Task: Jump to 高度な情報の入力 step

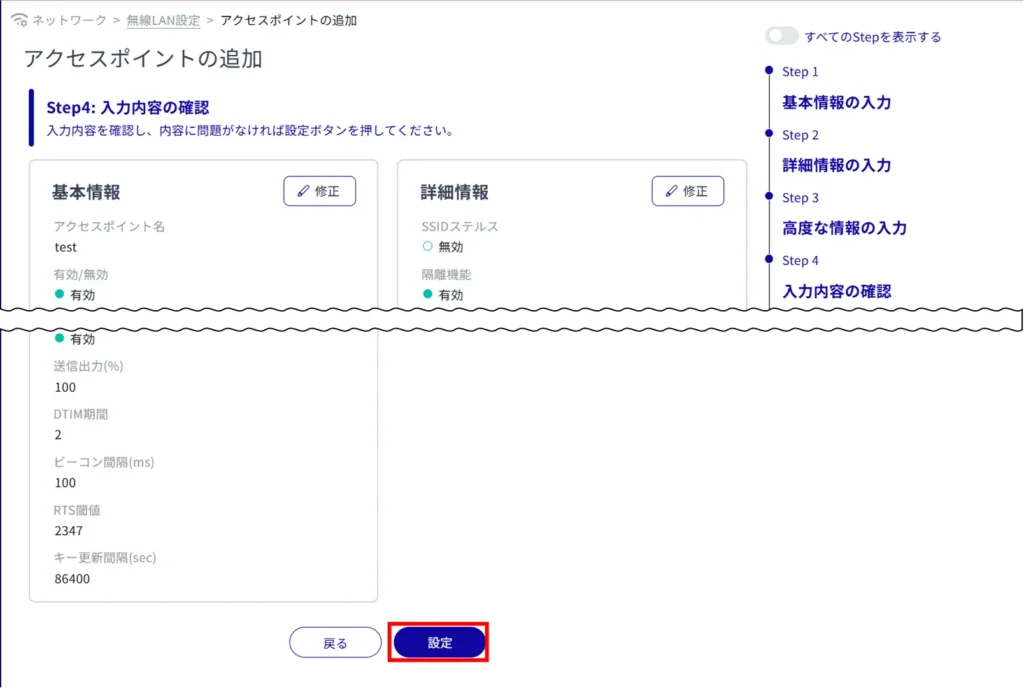Action: coord(844,228)
